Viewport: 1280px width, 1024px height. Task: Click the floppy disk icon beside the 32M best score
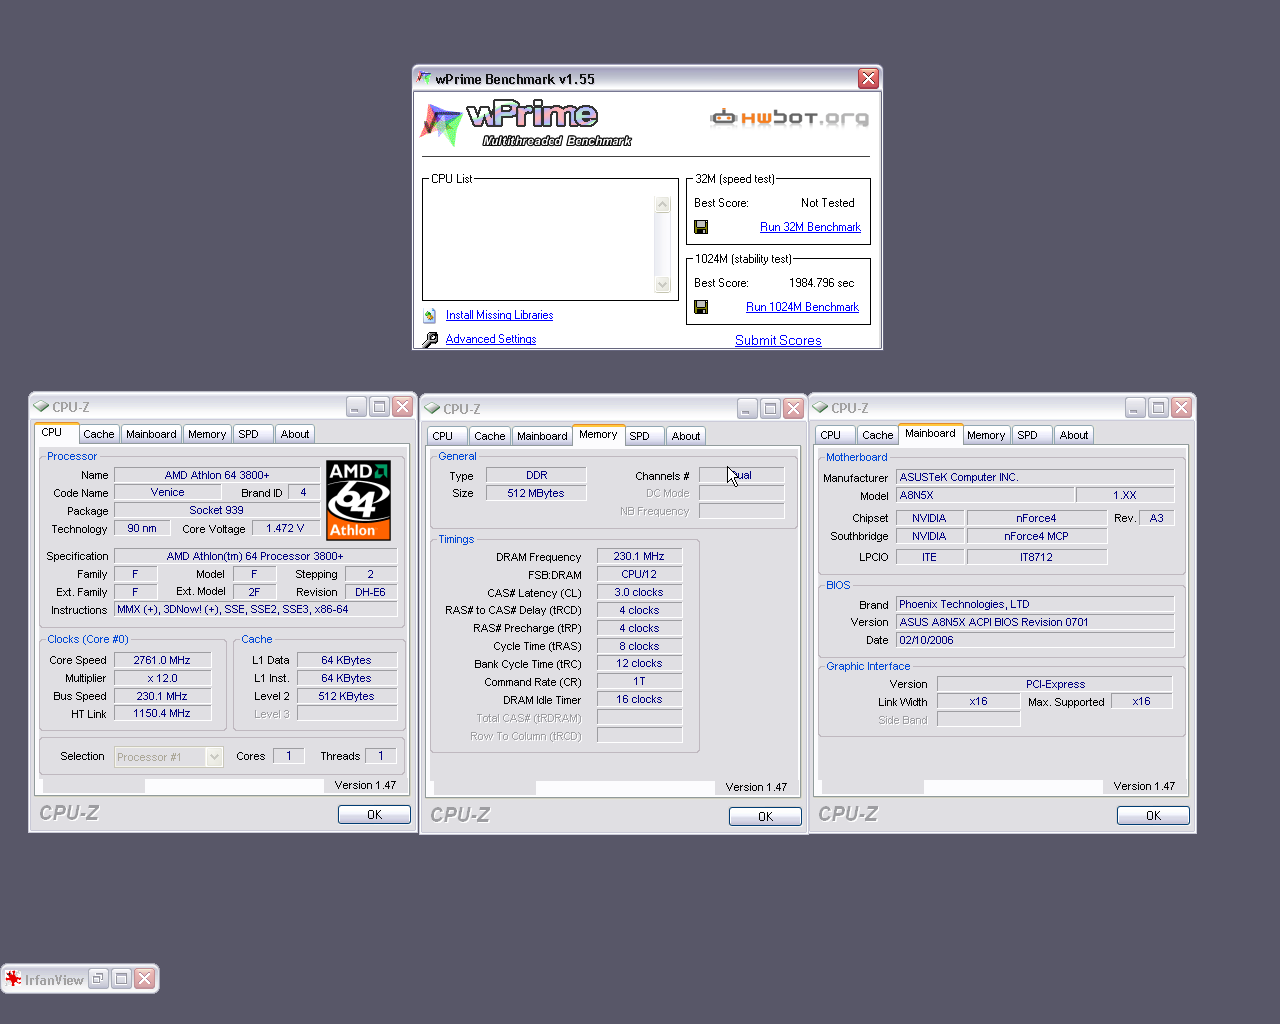click(x=701, y=227)
